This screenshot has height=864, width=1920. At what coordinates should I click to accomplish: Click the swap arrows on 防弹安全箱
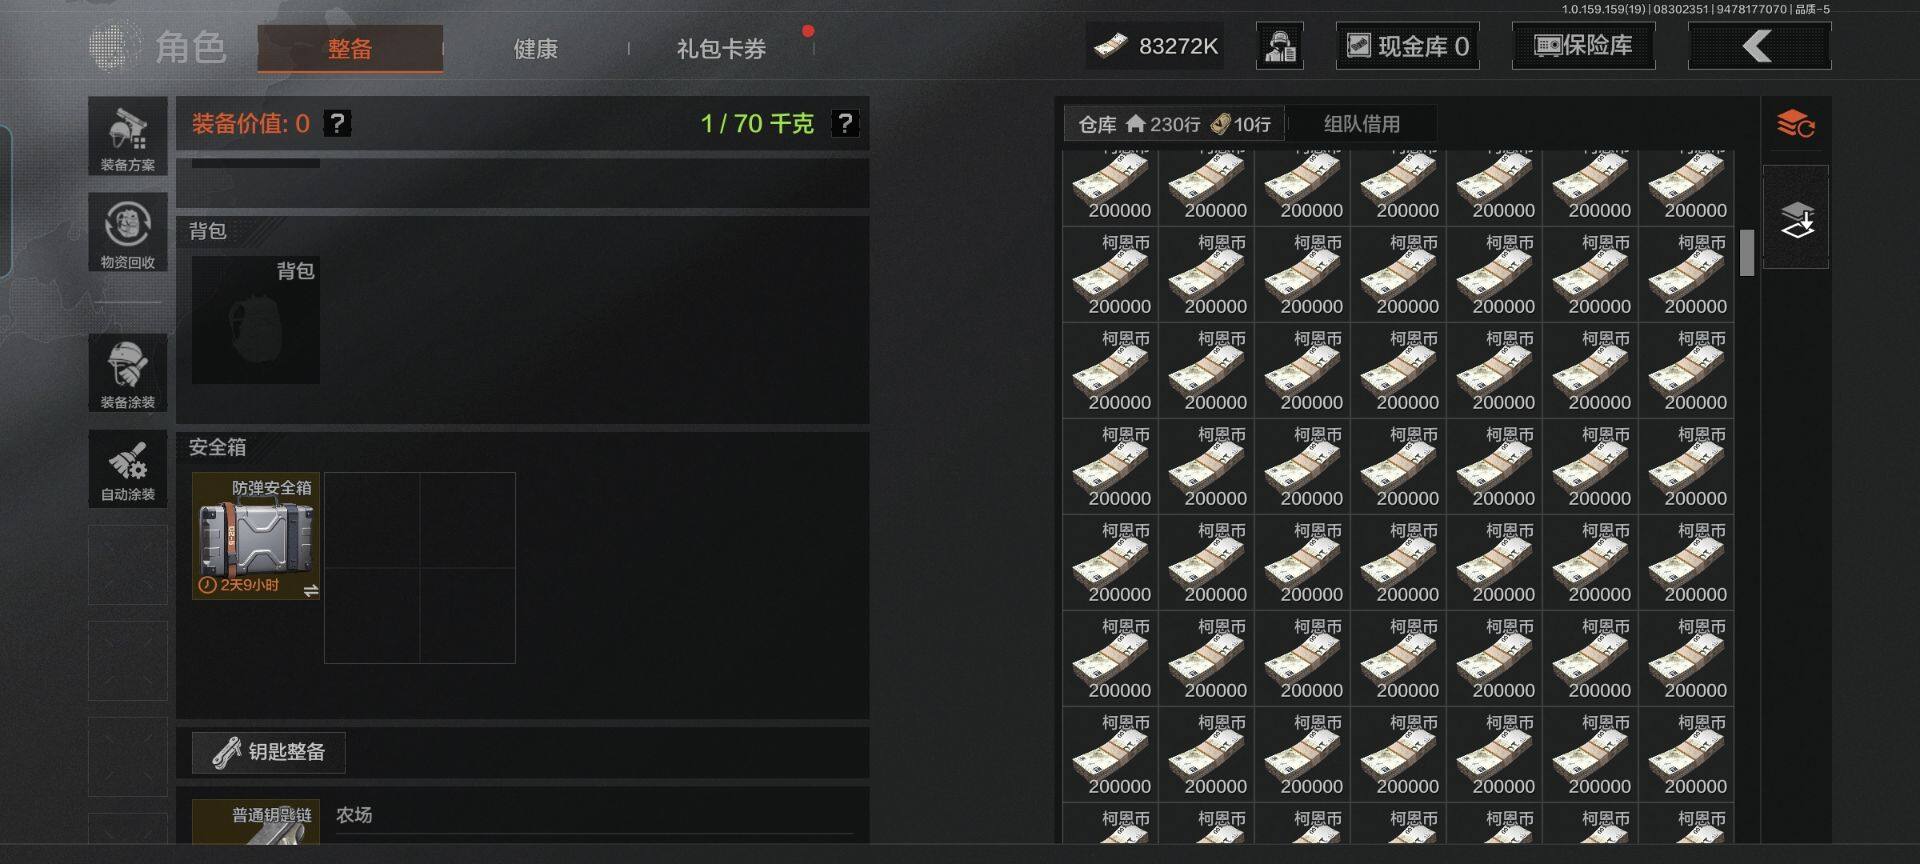click(311, 590)
